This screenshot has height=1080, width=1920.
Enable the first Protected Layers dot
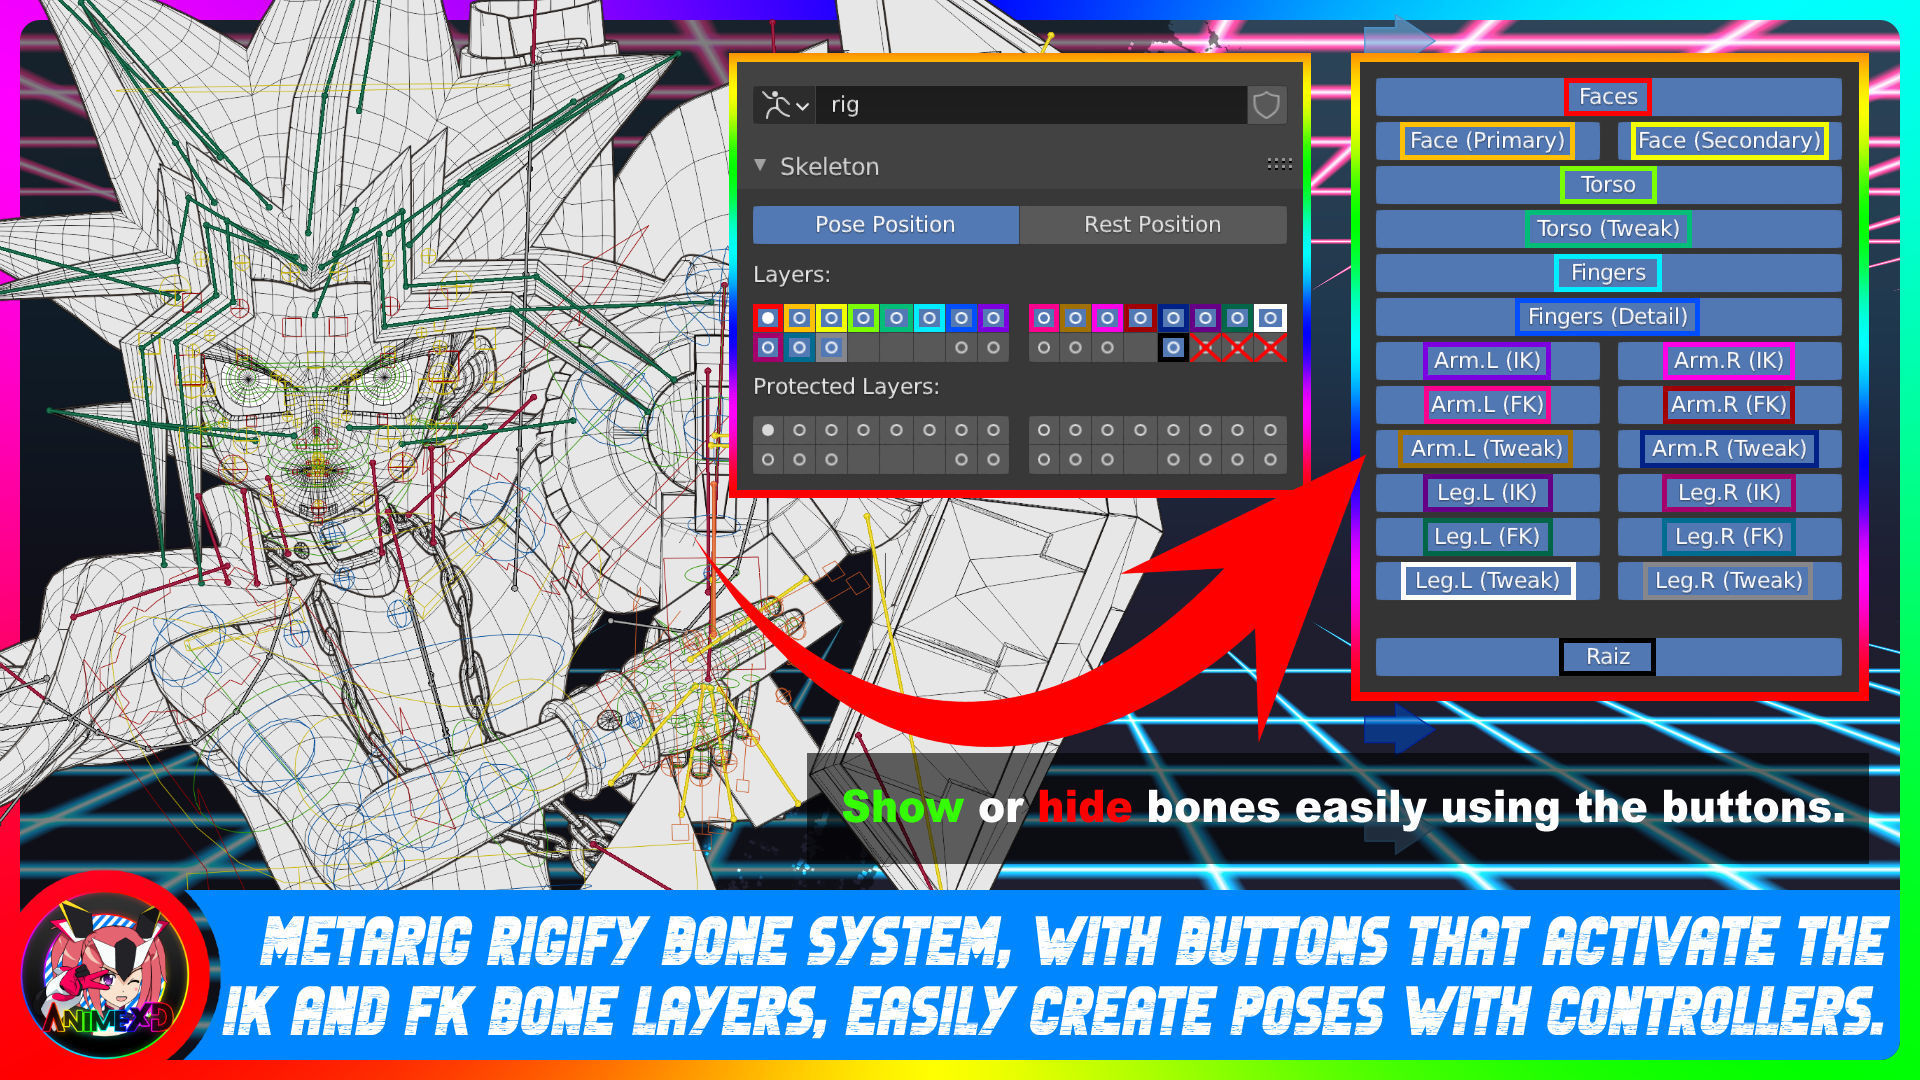click(x=767, y=430)
